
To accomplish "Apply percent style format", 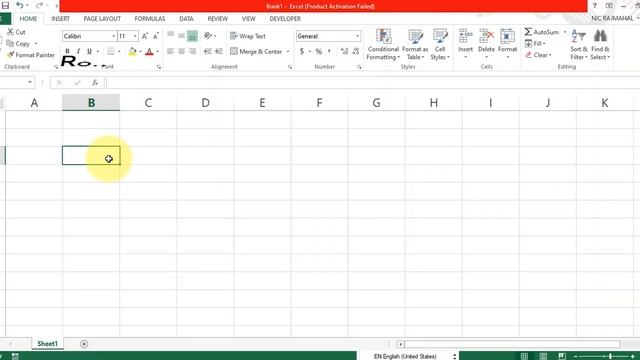I will (x=319, y=51).
